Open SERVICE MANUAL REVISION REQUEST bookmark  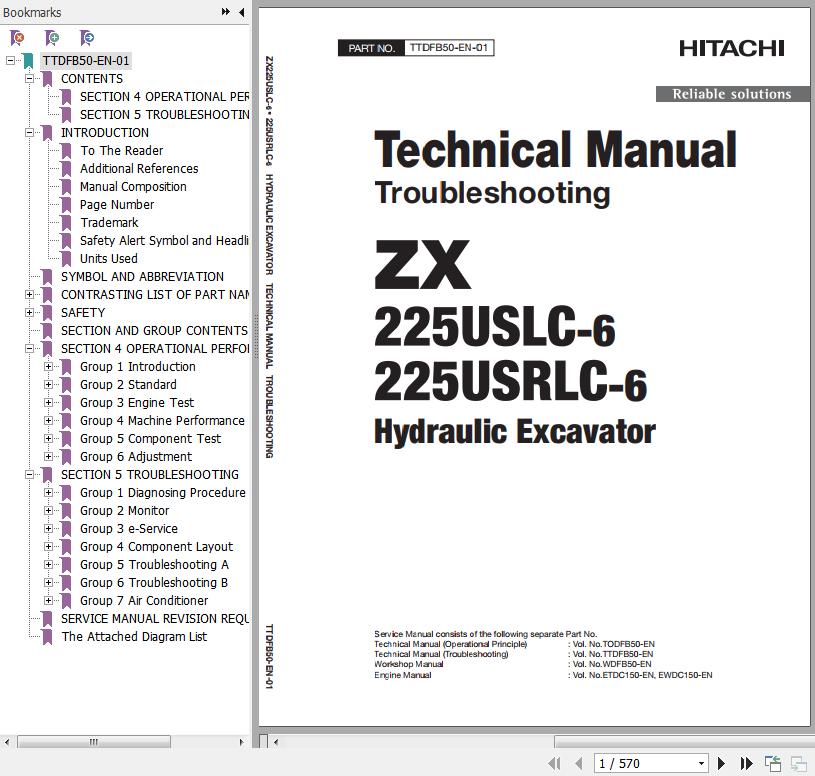(154, 619)
